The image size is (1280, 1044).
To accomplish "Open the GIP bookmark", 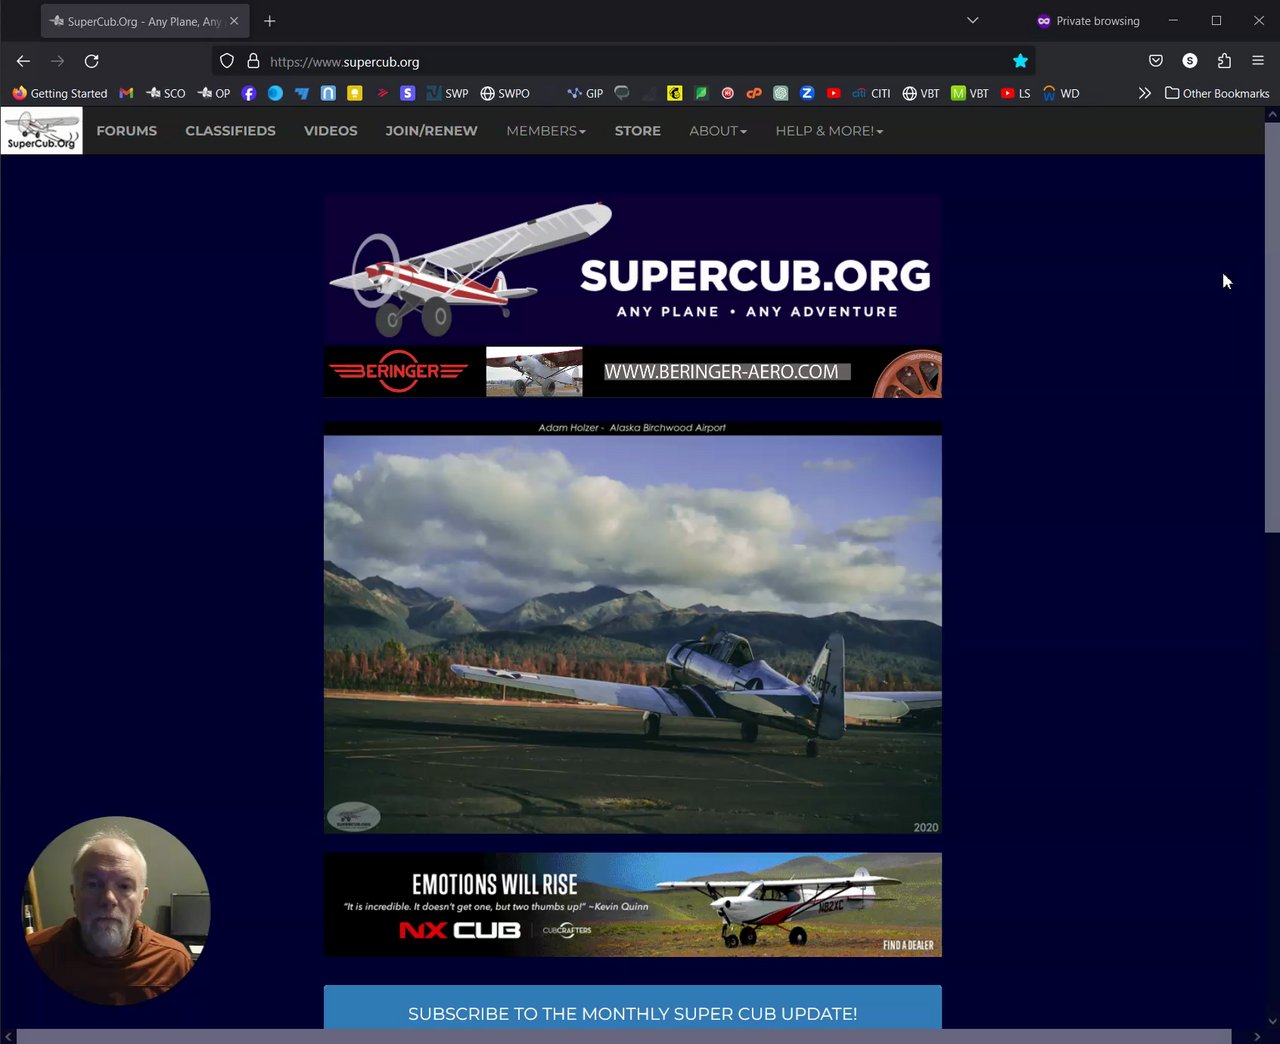I will click(585, 93).
